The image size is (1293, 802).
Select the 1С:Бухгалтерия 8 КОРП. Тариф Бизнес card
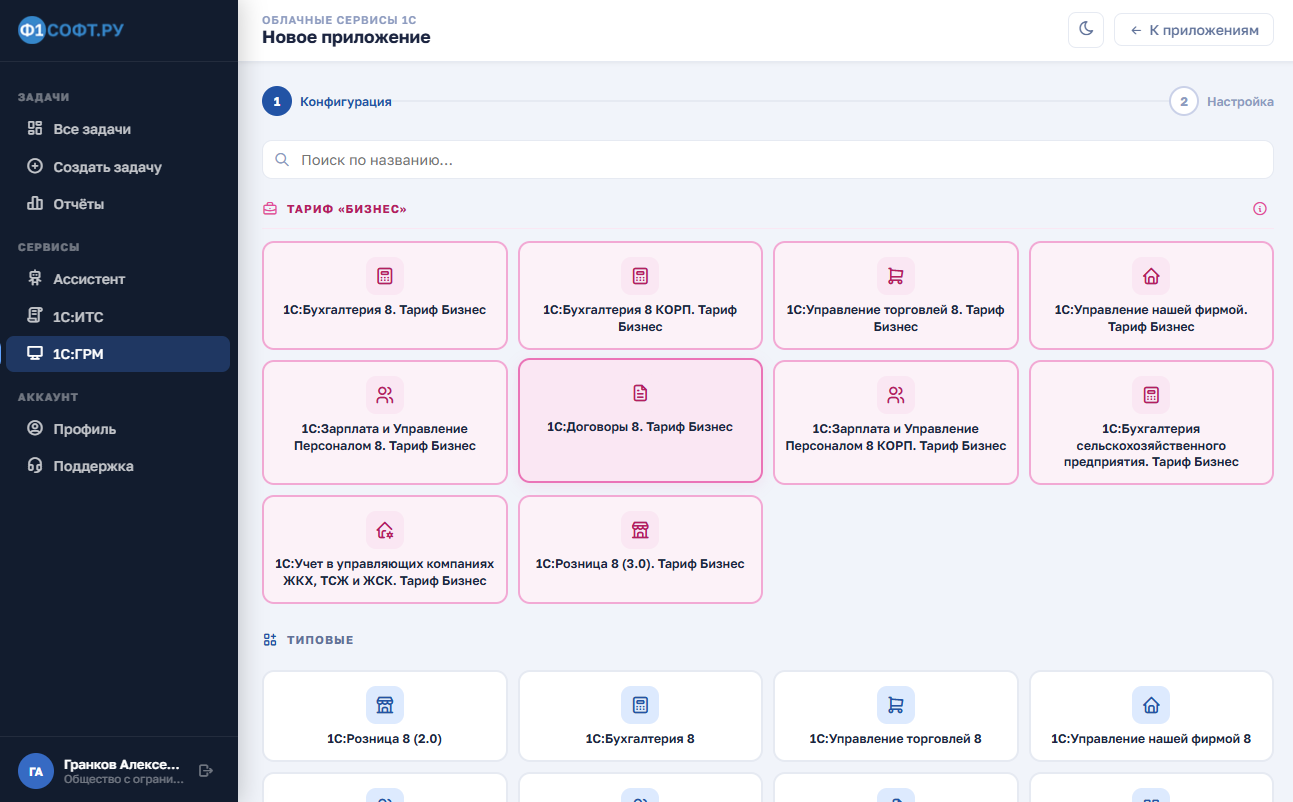click(640, 296)
